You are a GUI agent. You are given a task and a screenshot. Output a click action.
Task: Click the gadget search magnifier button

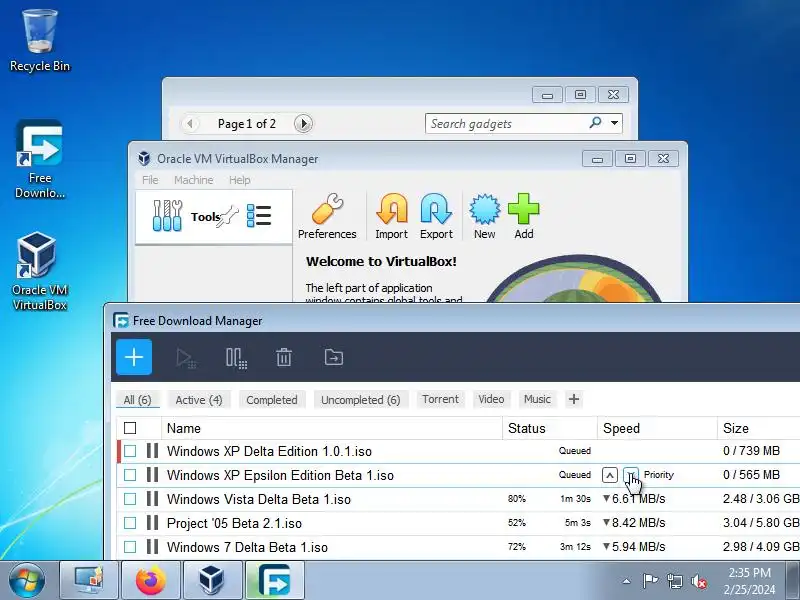point(595,122)
